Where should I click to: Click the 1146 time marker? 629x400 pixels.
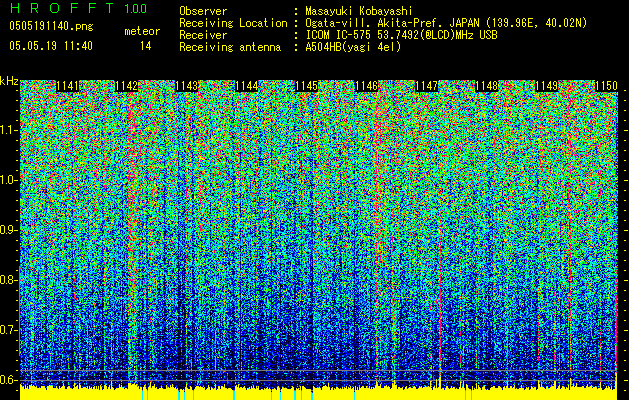point(367,86)
